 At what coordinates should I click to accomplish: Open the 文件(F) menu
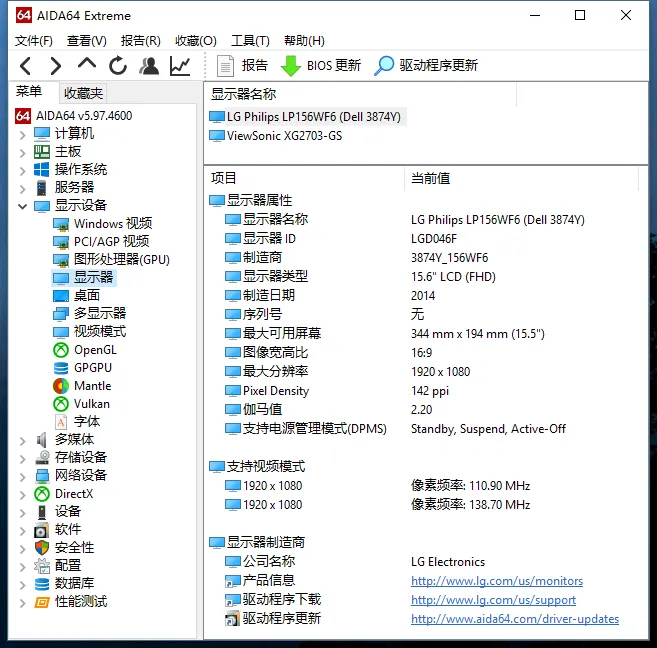point(34,41)
